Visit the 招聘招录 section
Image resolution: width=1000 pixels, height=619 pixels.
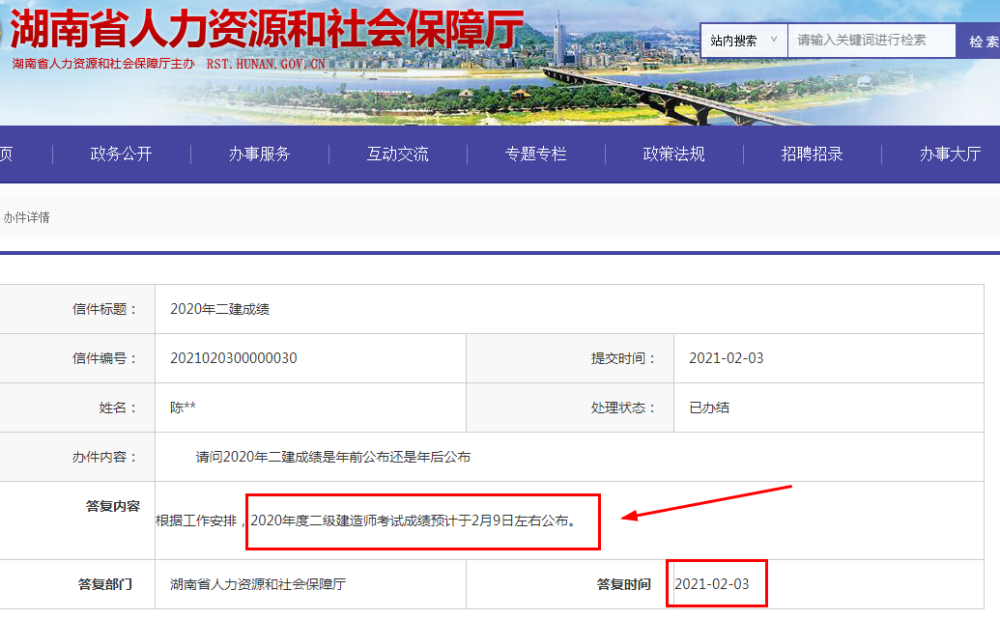pyautogui.click(x=810, y=155)
